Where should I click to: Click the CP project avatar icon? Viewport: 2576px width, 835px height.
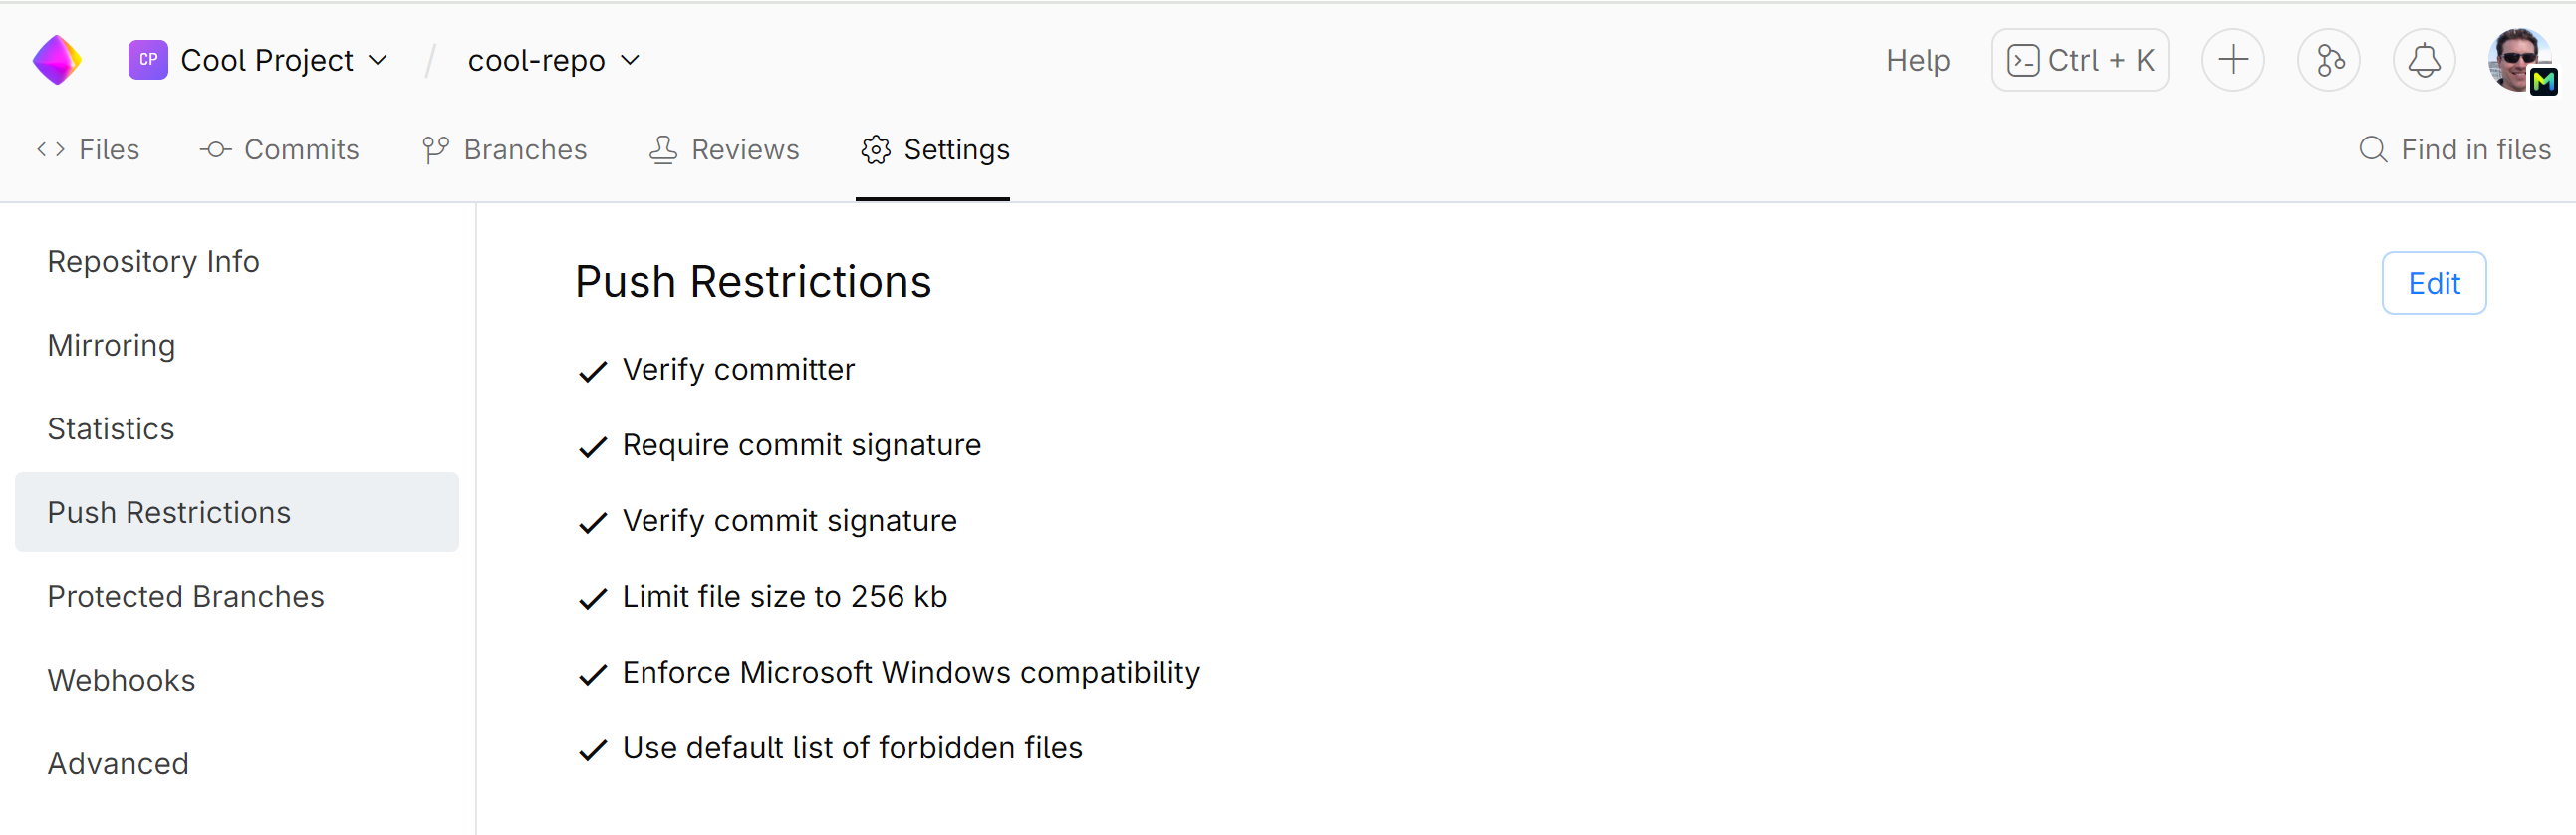(x=148, y=60)
